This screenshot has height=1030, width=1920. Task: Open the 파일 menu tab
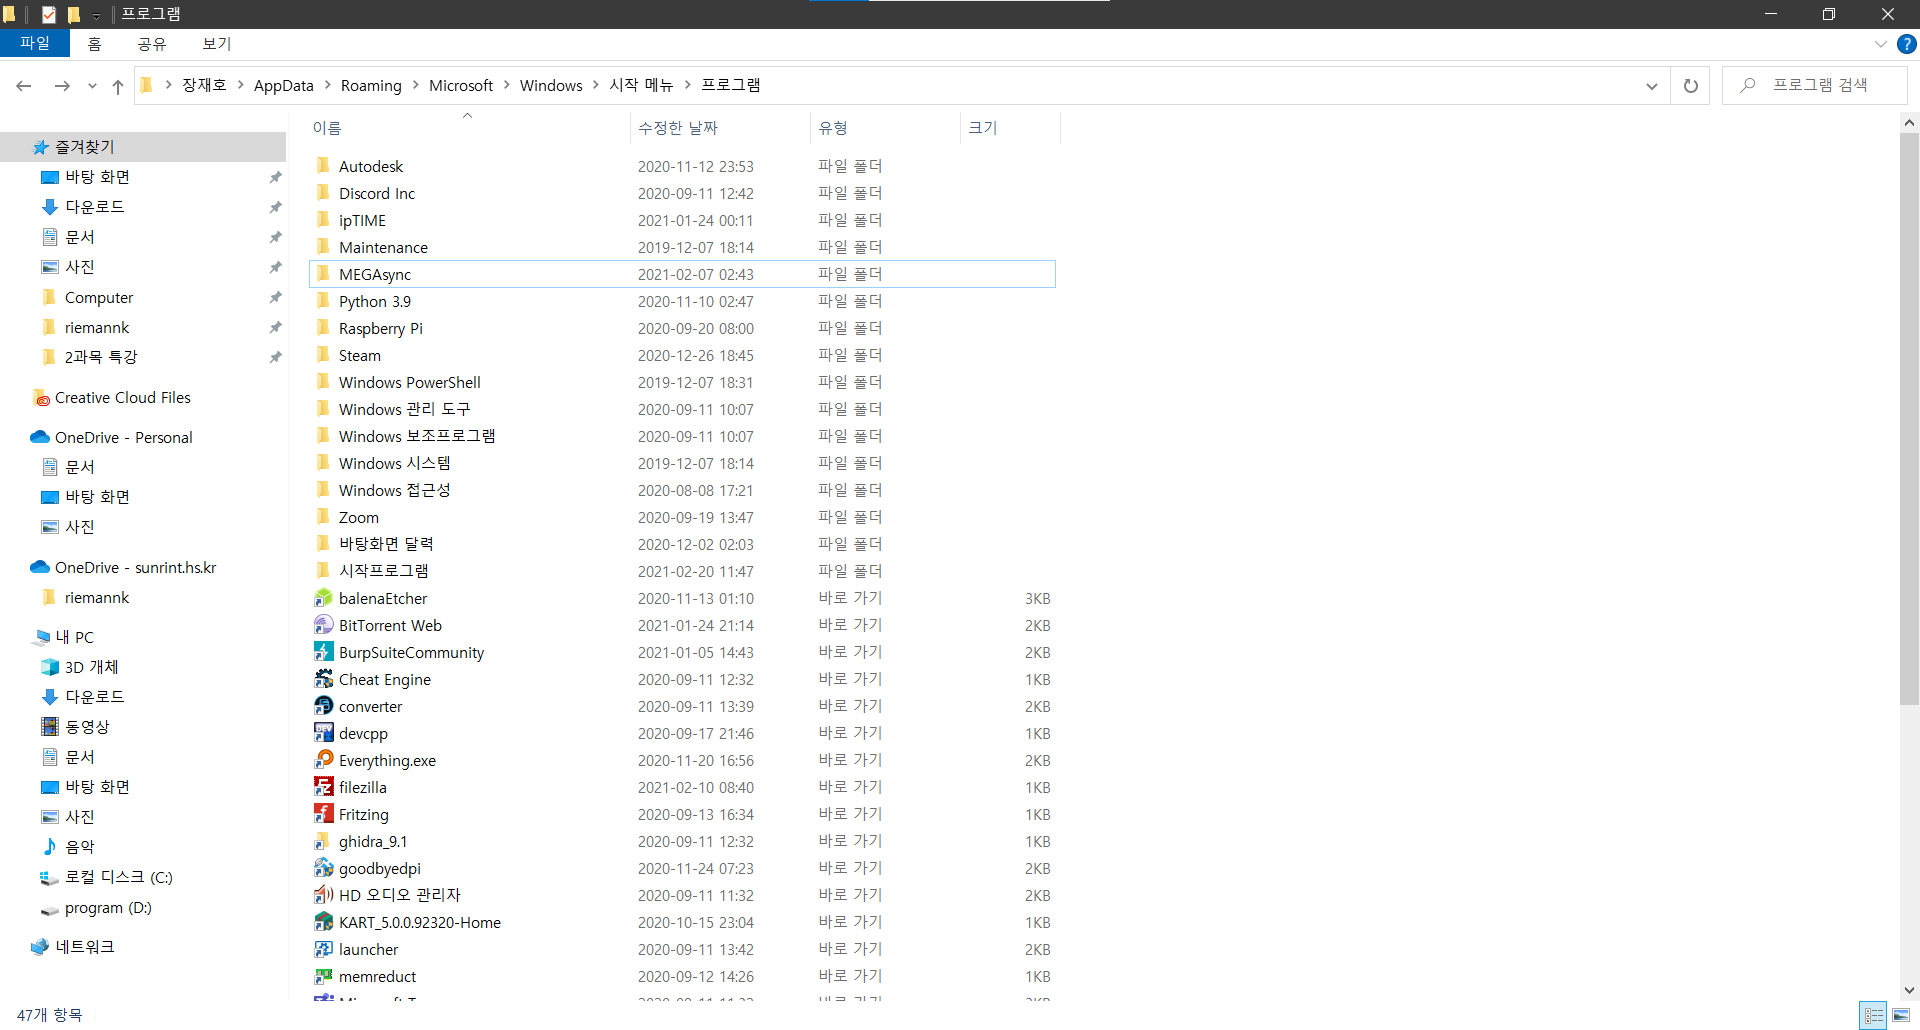pos(35,44)
